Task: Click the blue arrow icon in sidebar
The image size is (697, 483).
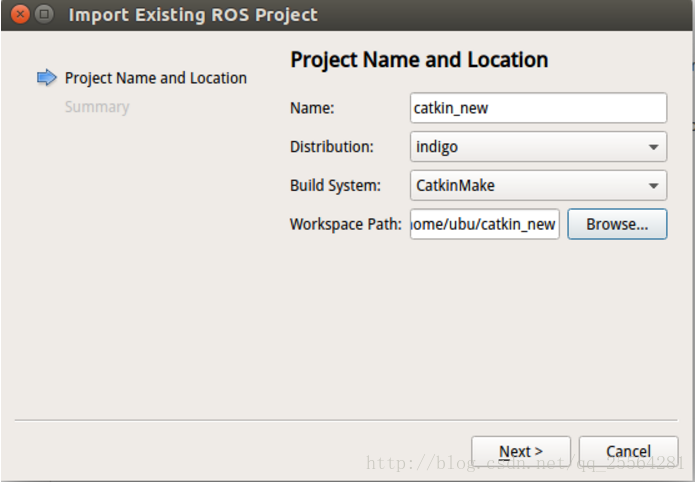Action: [x=47, y=78]
